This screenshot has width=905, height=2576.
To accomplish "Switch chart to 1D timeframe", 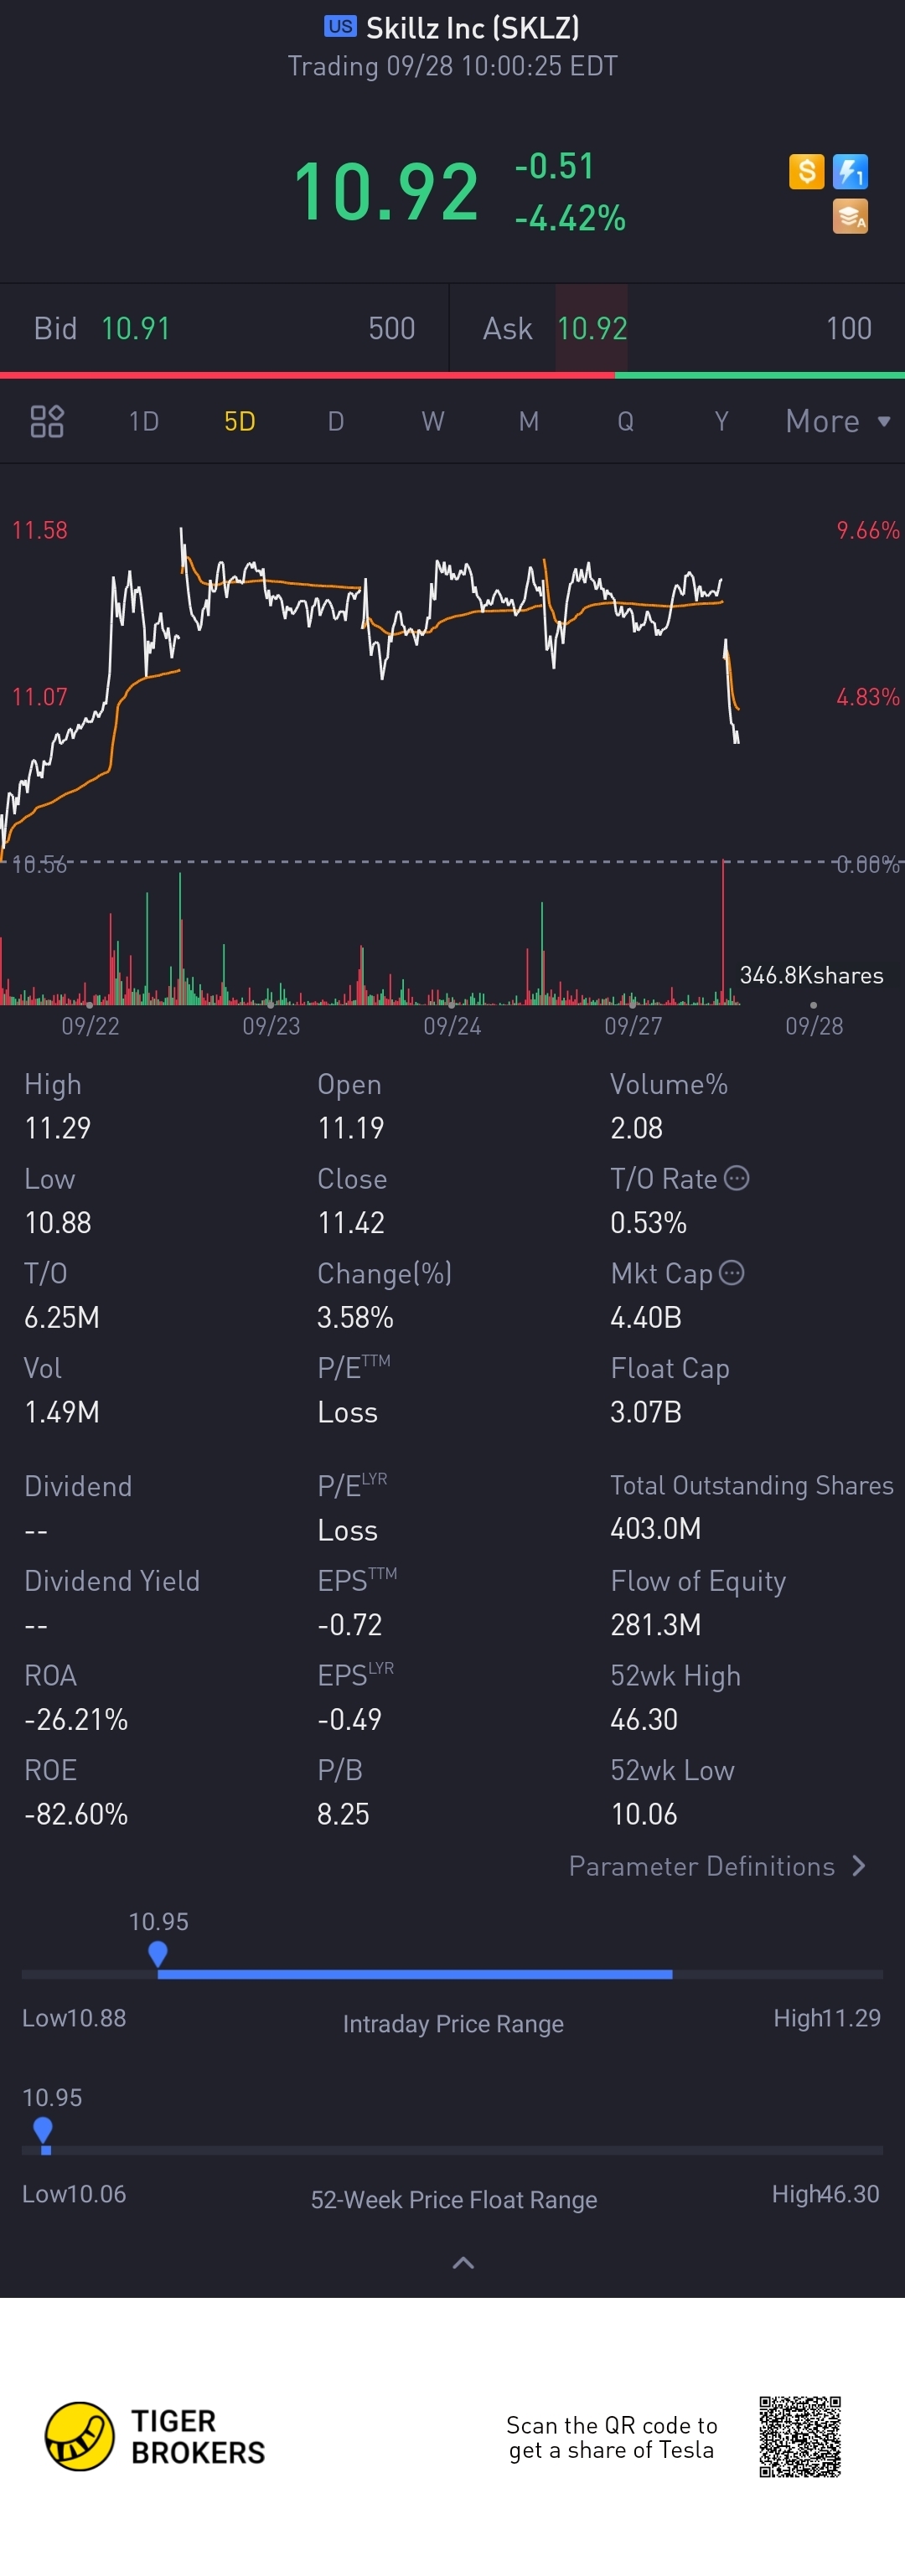I will 144,421.
